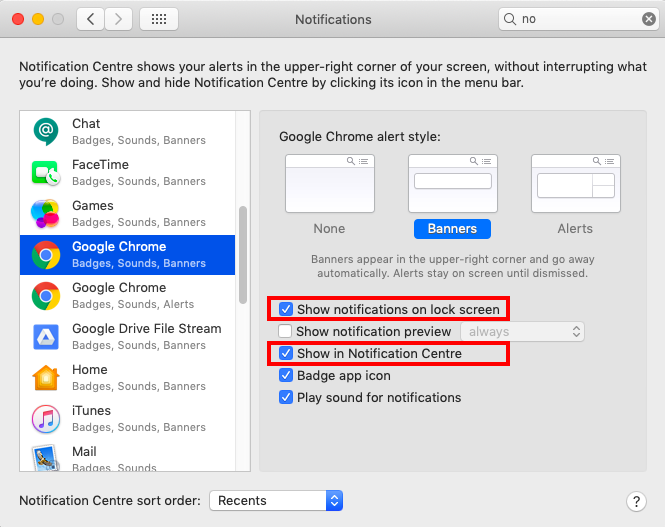This screenshot has width=665, height=527.
Task: Enable Show notification preview checkbox
Action: pos(285,331)
